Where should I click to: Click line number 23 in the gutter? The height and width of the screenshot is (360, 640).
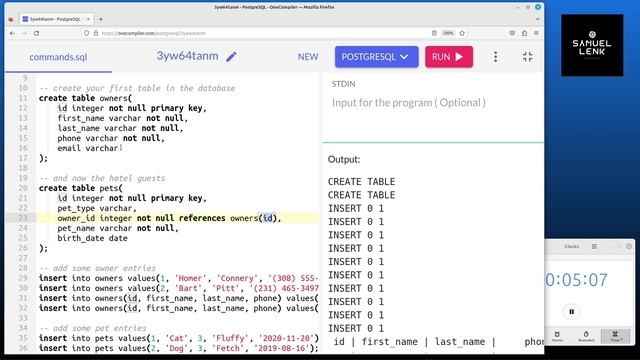22,218
